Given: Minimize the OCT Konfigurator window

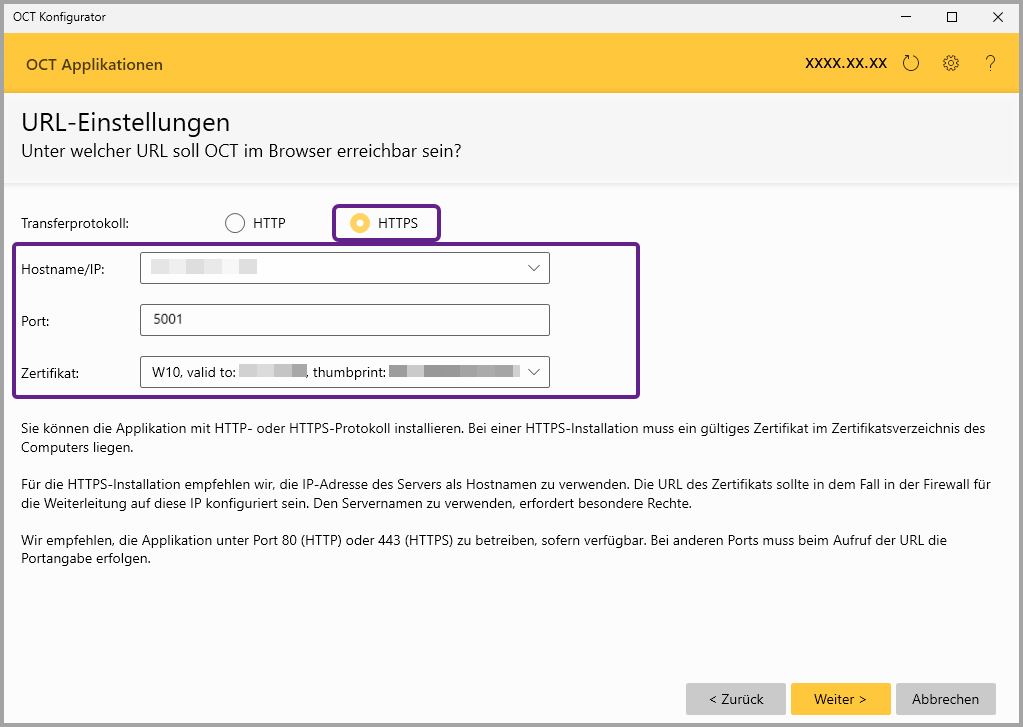Looking at the screenshot, I should tap(906, 16).
